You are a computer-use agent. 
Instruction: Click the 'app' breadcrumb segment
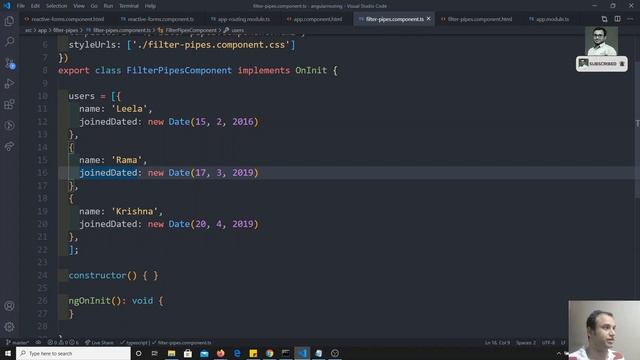[x=42, y=30]
